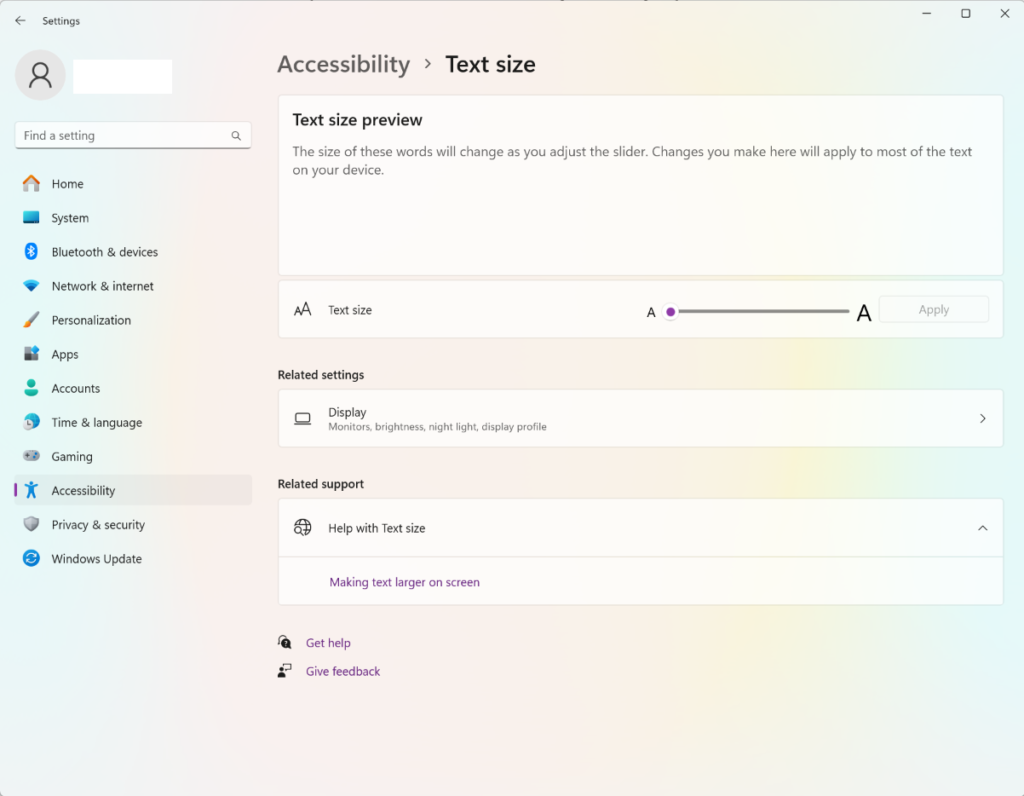This screenshot has height=796, width=1024.
Task: Open Making text larger on screen link
Action: tap(404, 582)
